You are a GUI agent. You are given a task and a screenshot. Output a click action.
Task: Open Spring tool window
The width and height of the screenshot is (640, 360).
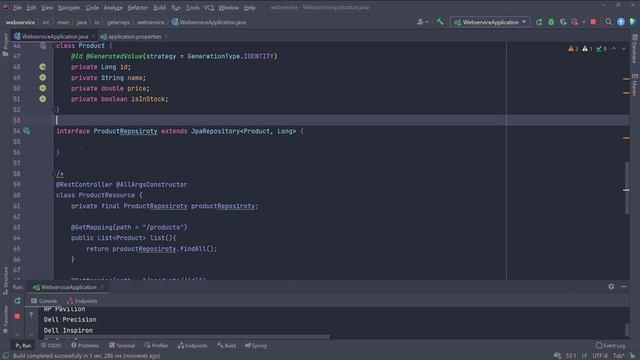[256, 345]
